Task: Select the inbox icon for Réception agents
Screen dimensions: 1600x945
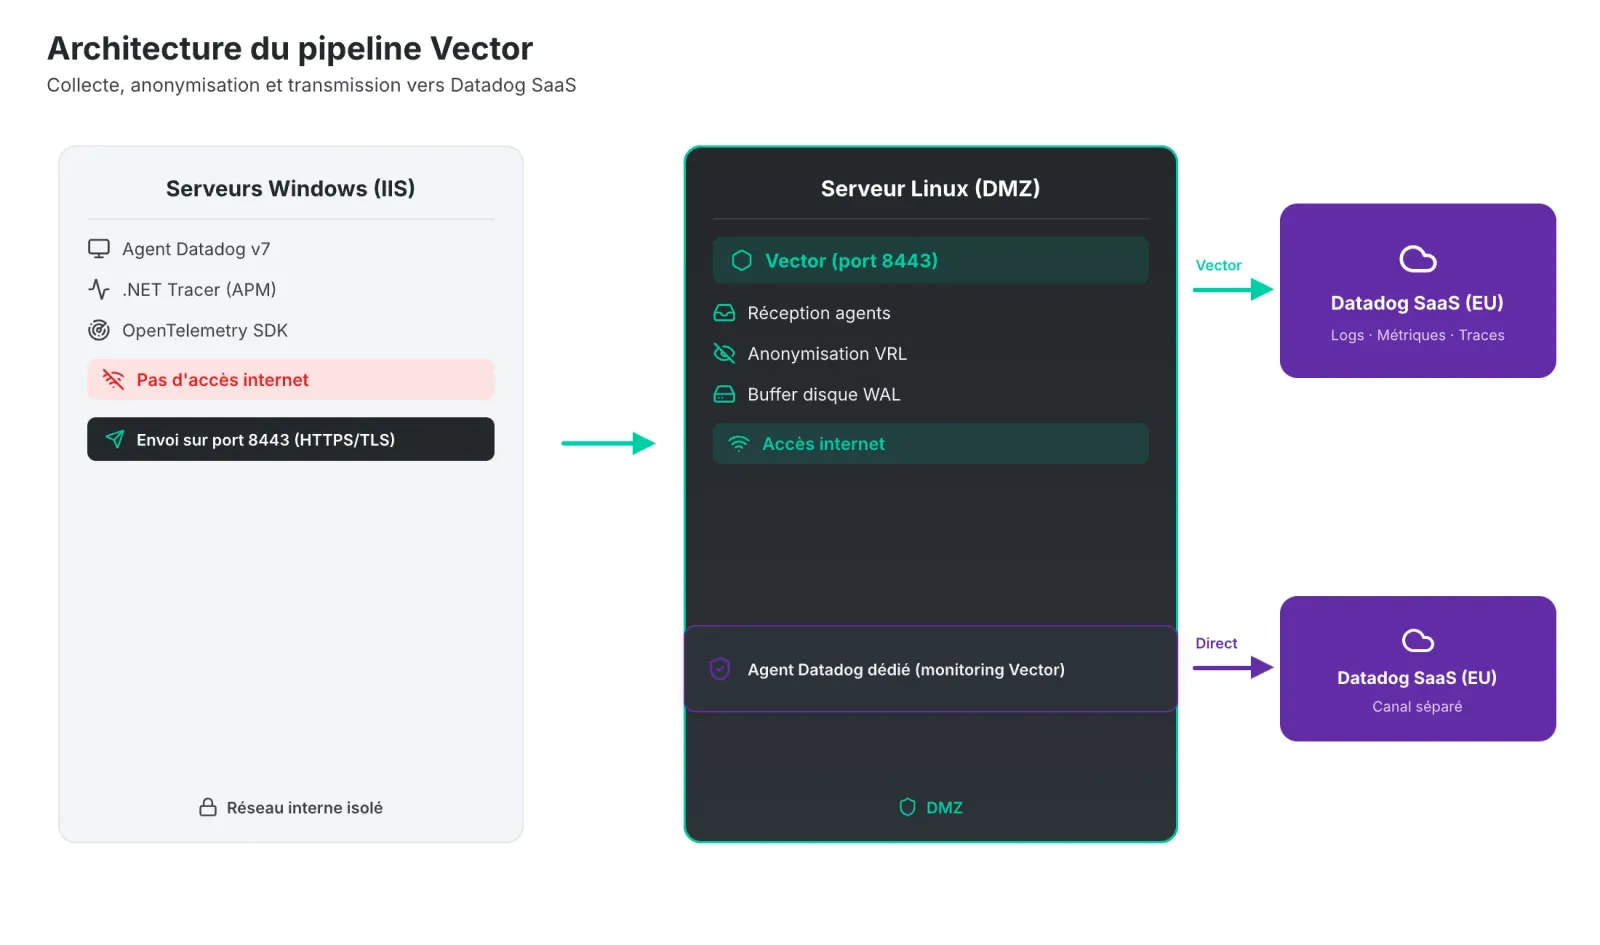Action: click(x=723, y=312)
